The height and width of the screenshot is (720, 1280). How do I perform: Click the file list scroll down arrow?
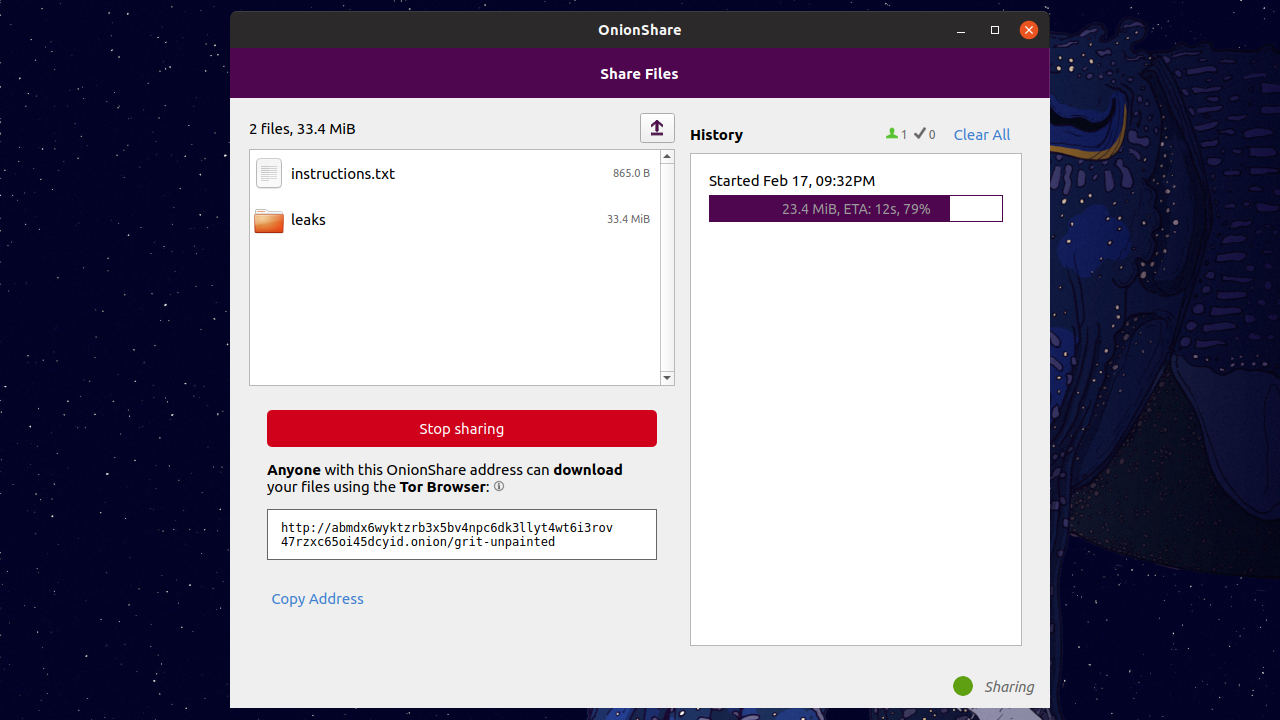[668, 378]
